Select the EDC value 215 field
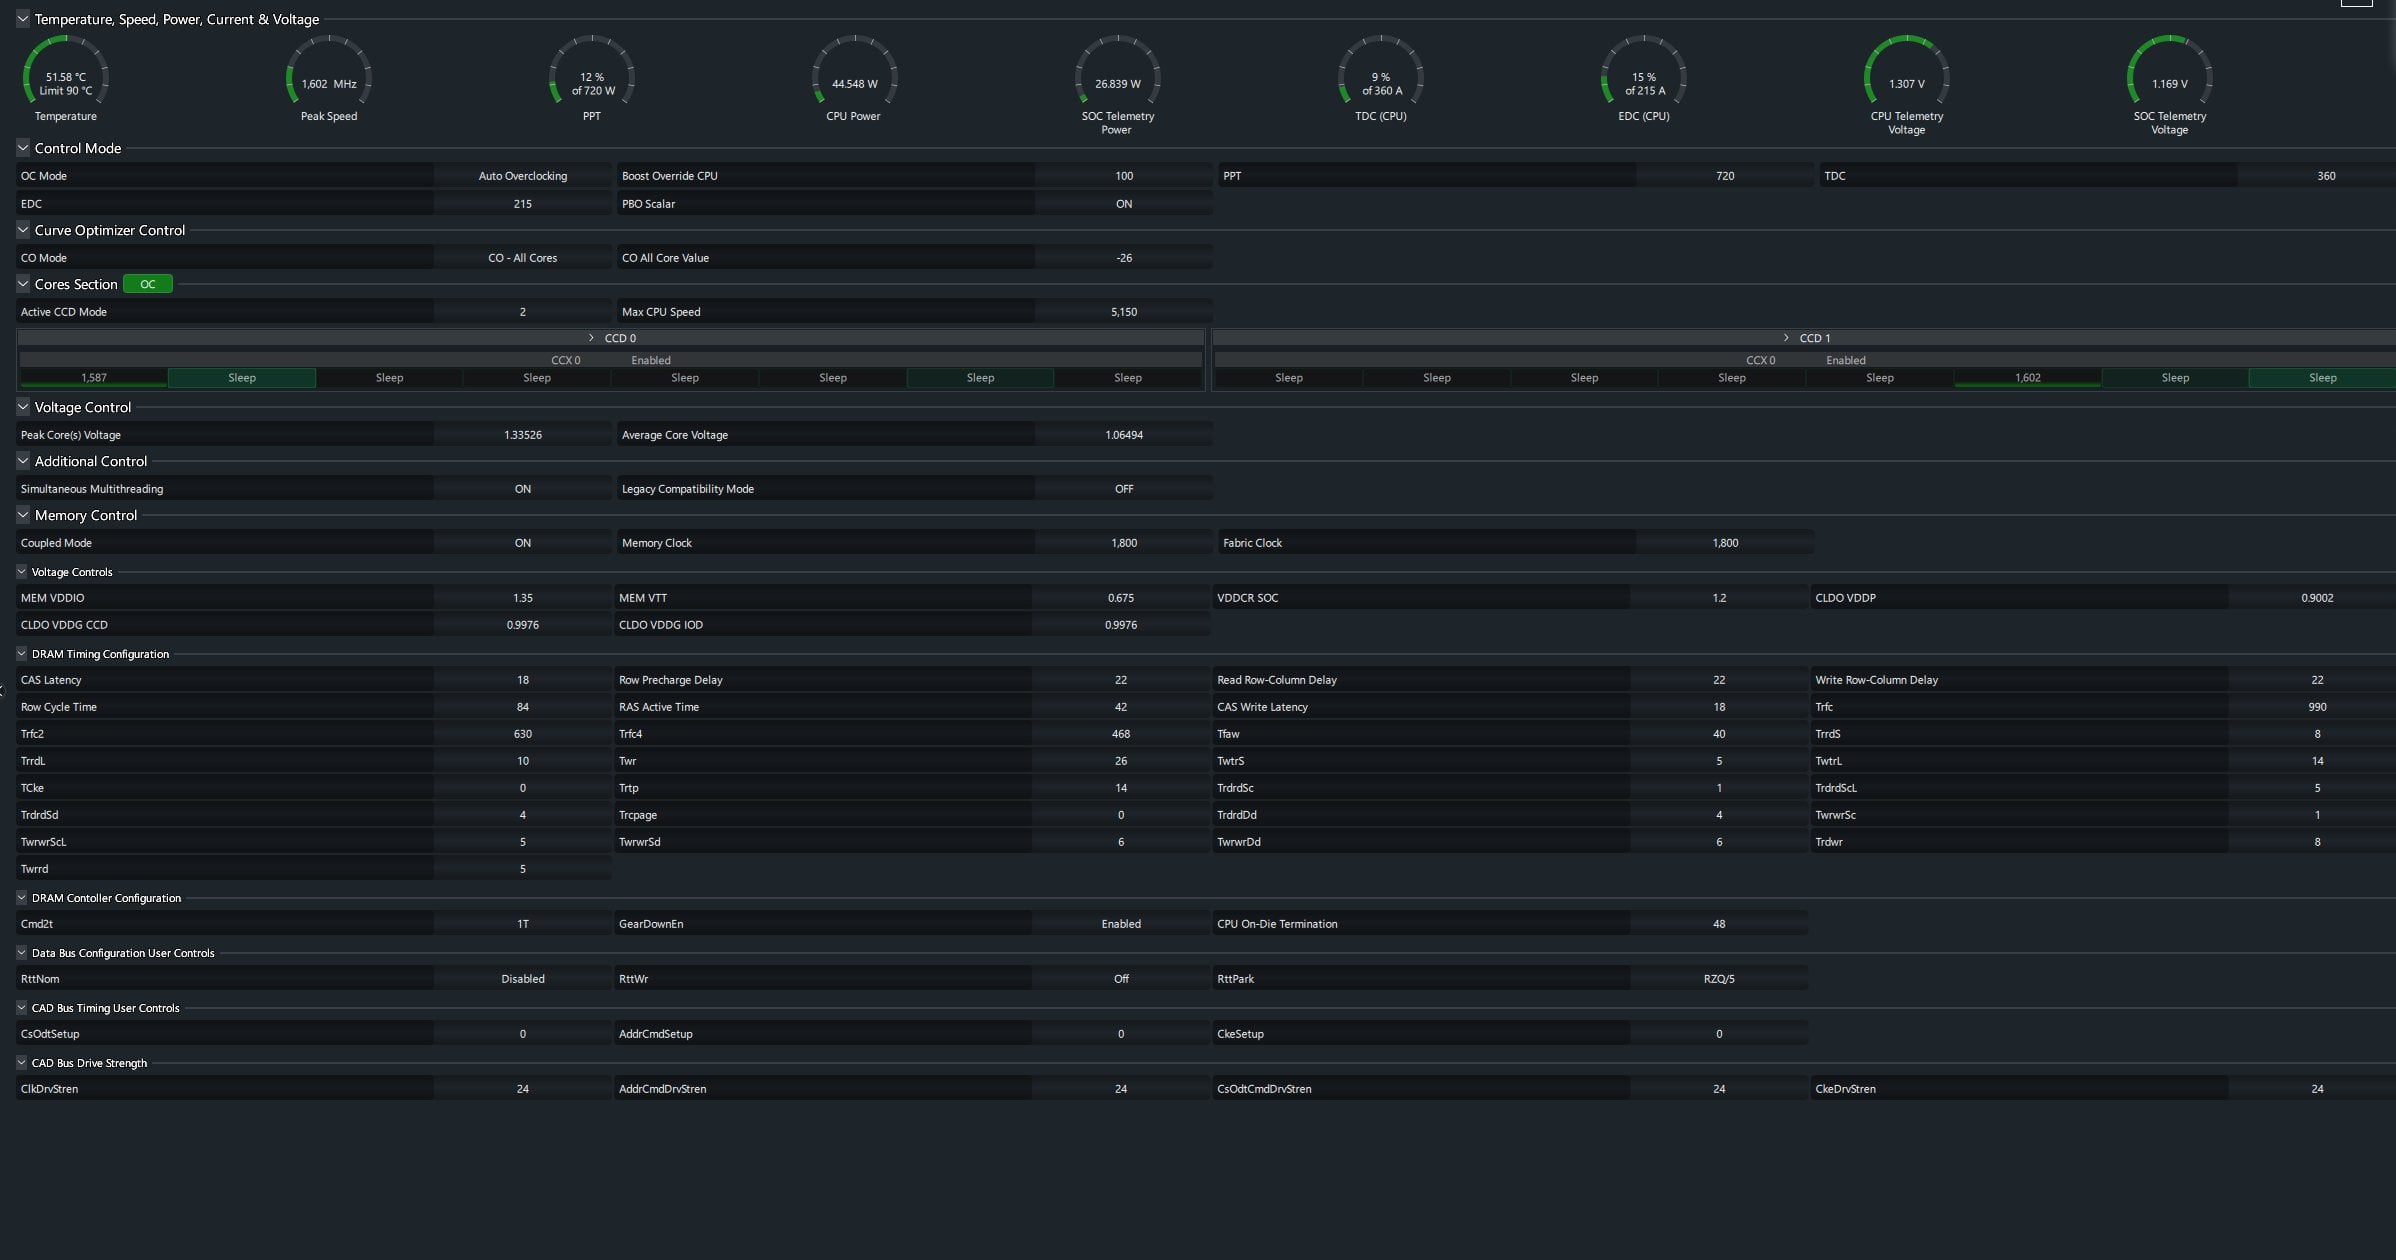Image resolution: width=2396 pixels, height=1260 pixels. click(523, 204)
